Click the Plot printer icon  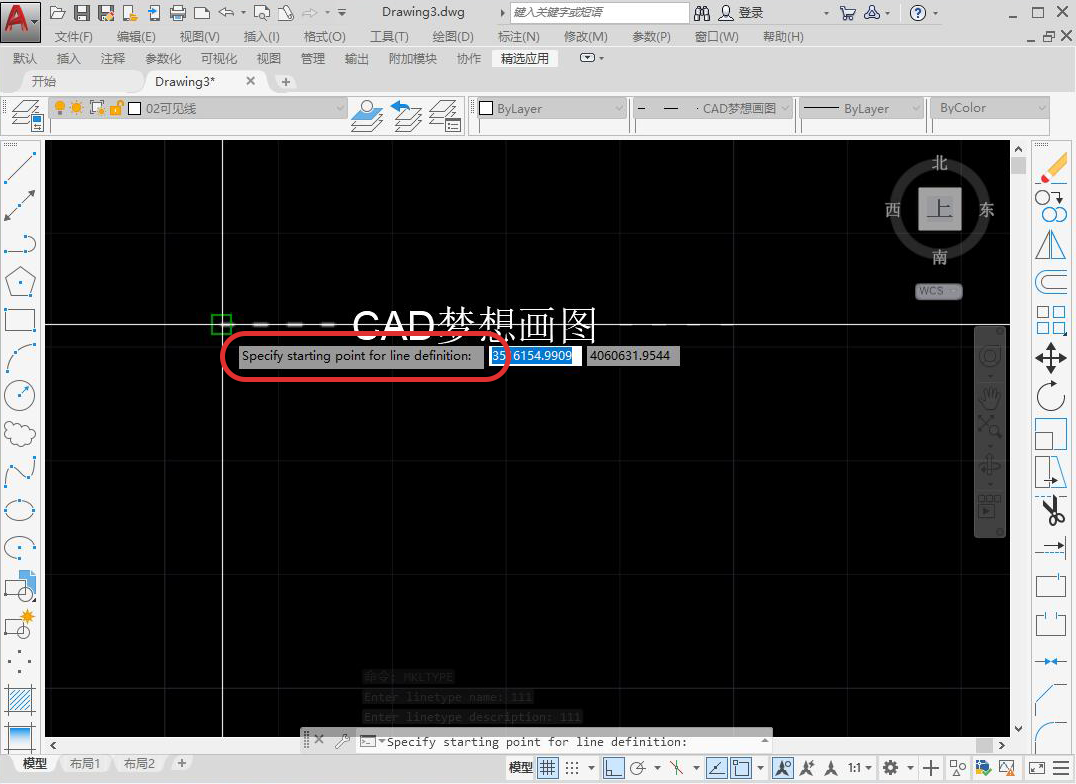pyautogui.click(x=178, y=12)
